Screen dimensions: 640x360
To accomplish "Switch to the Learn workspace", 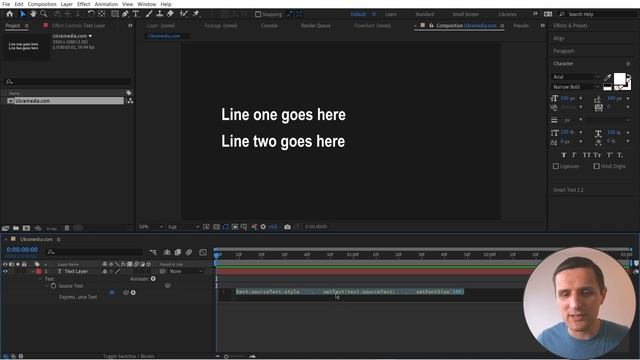I will 391,14.
